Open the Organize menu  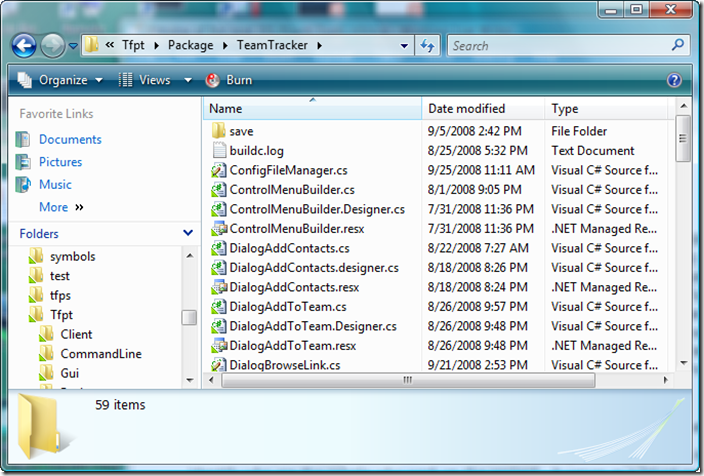60,80
